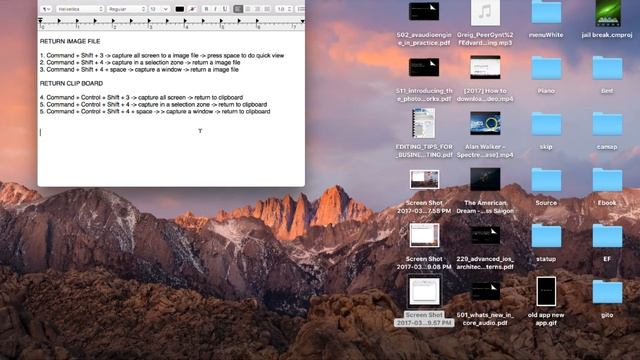Open the paragraph styles dropdown

pos(47,9)
